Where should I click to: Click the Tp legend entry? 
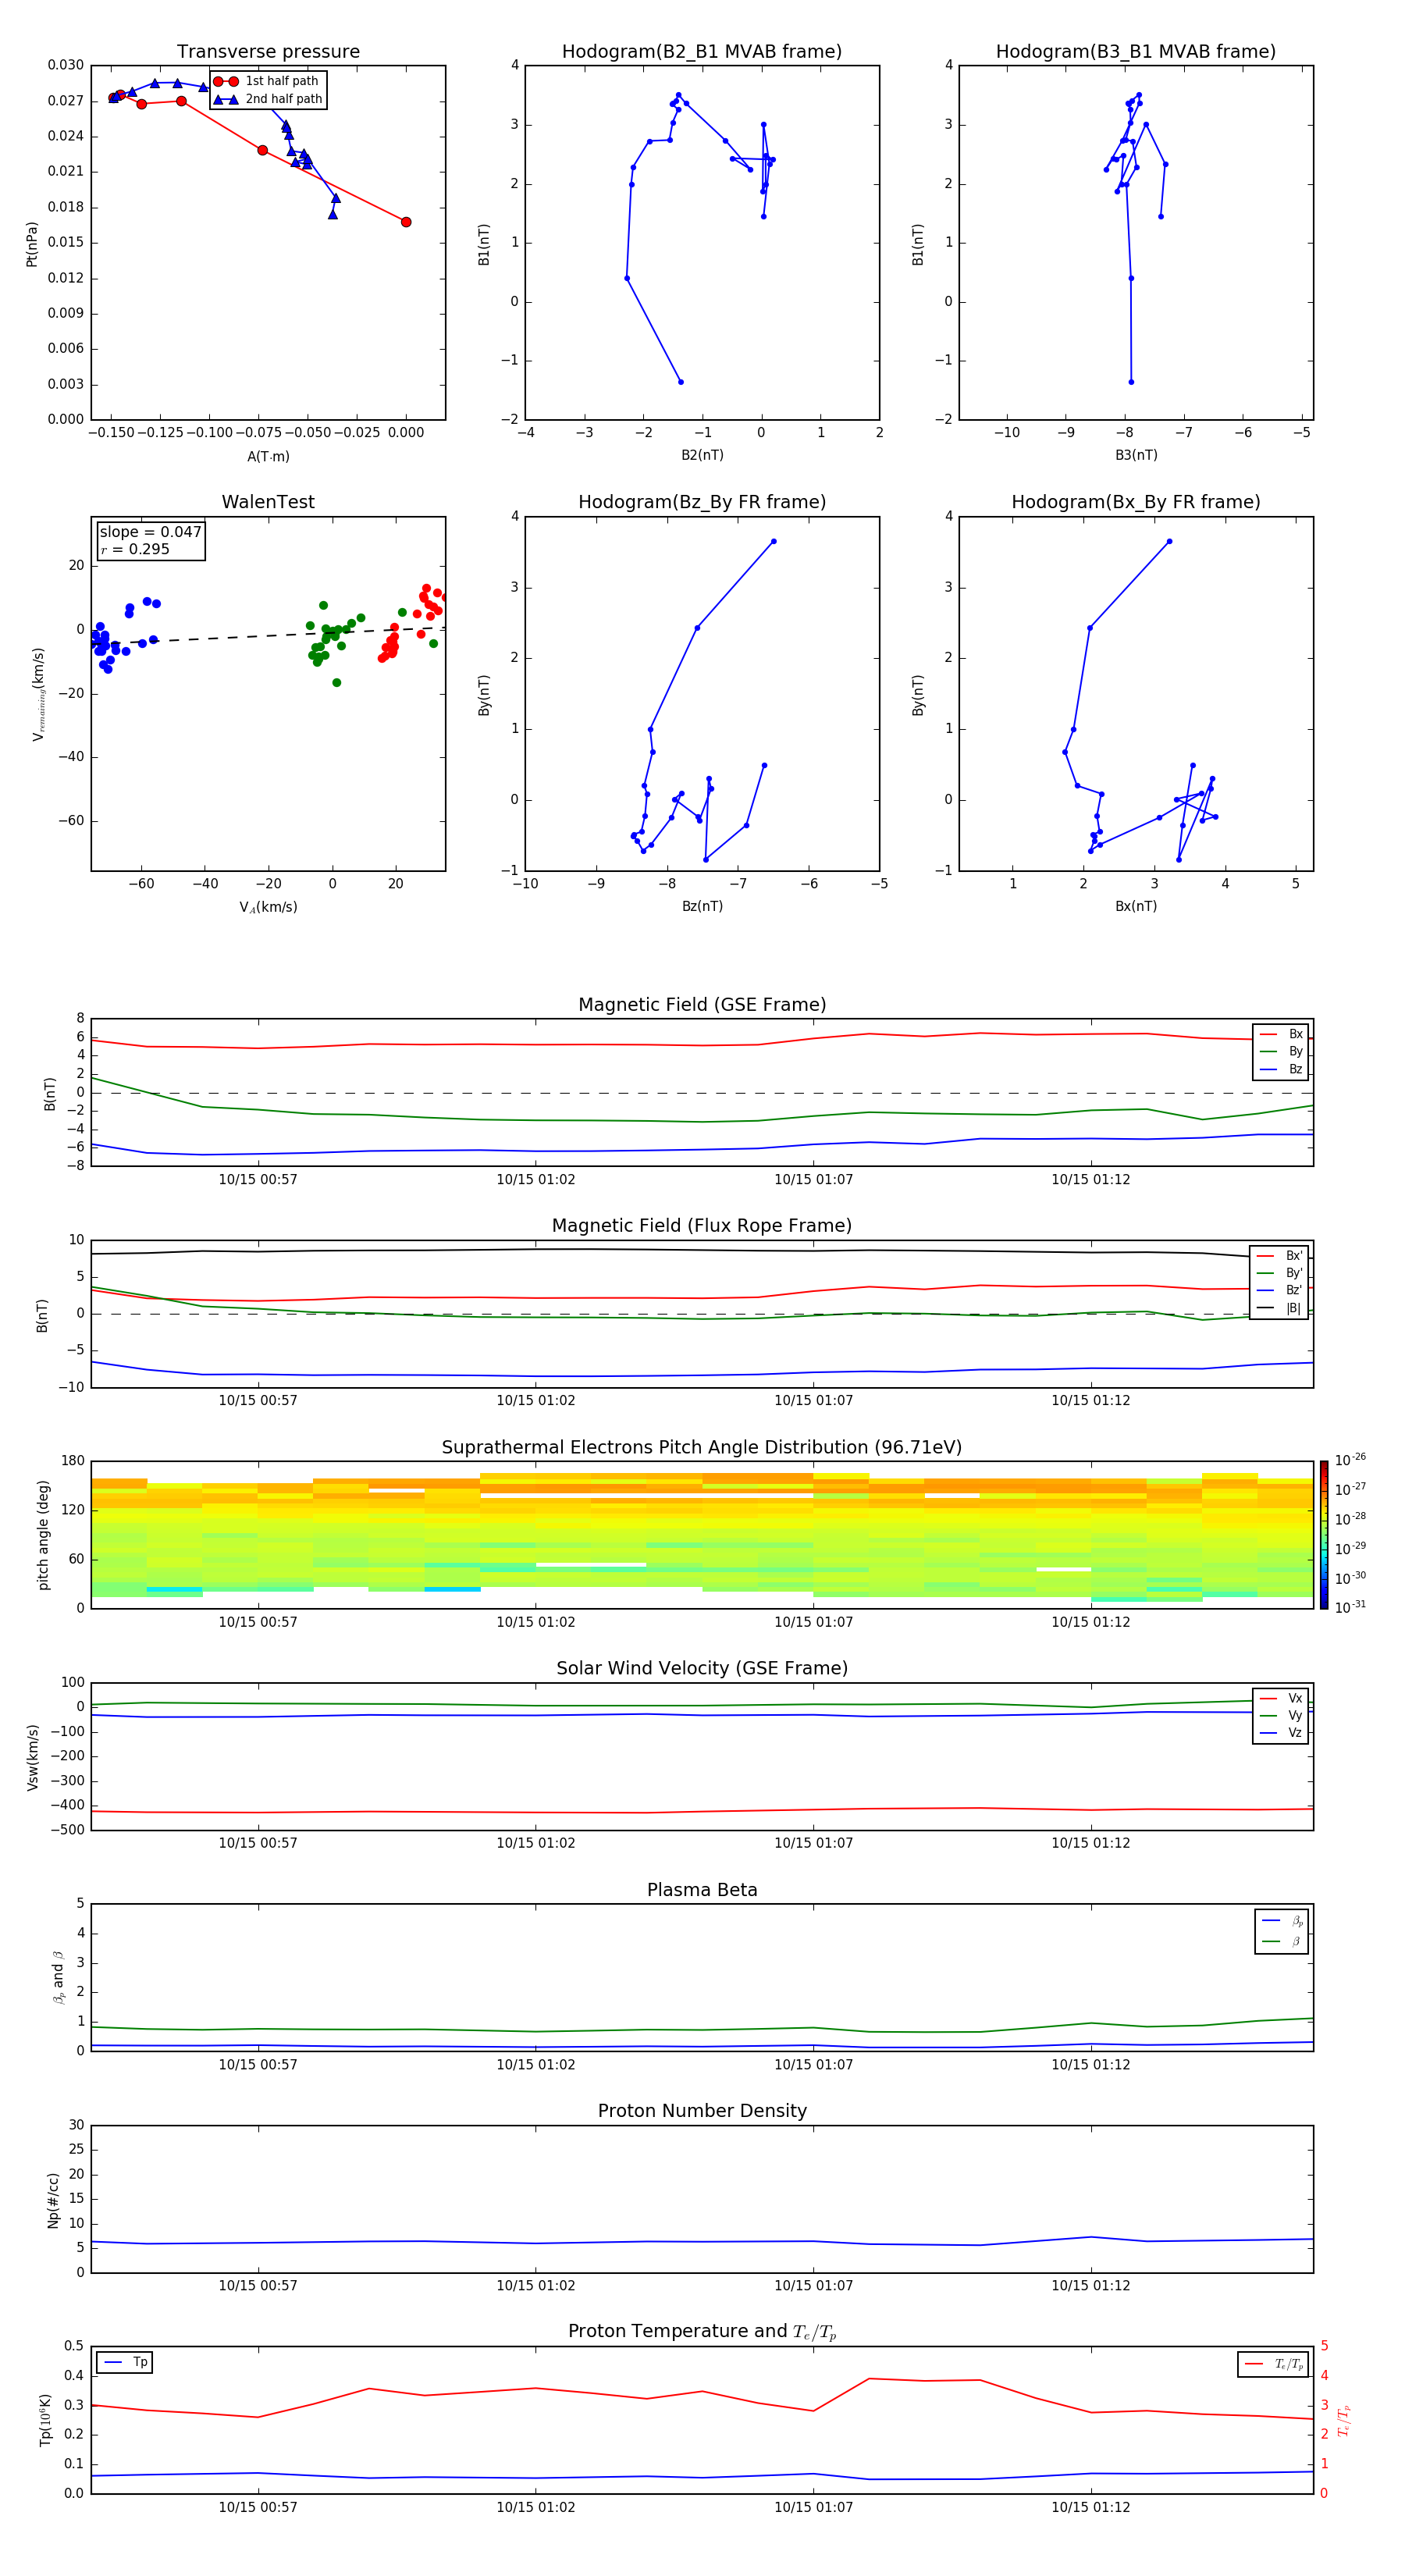(x=125, y=2362)
